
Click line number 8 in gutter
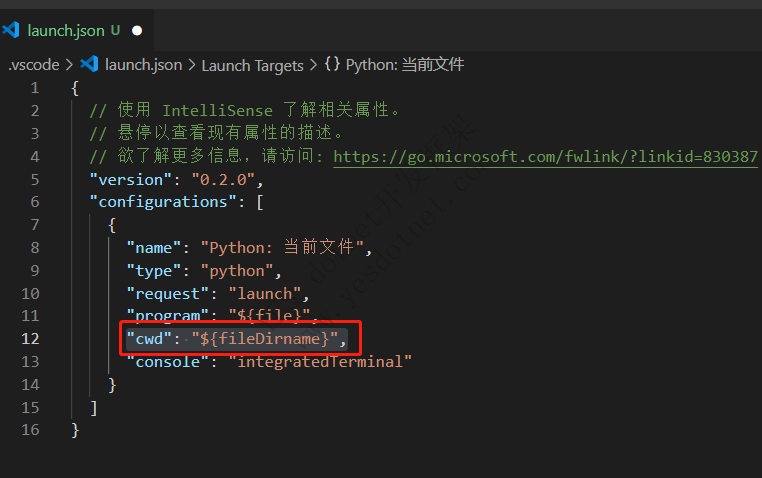click(35, 248)
